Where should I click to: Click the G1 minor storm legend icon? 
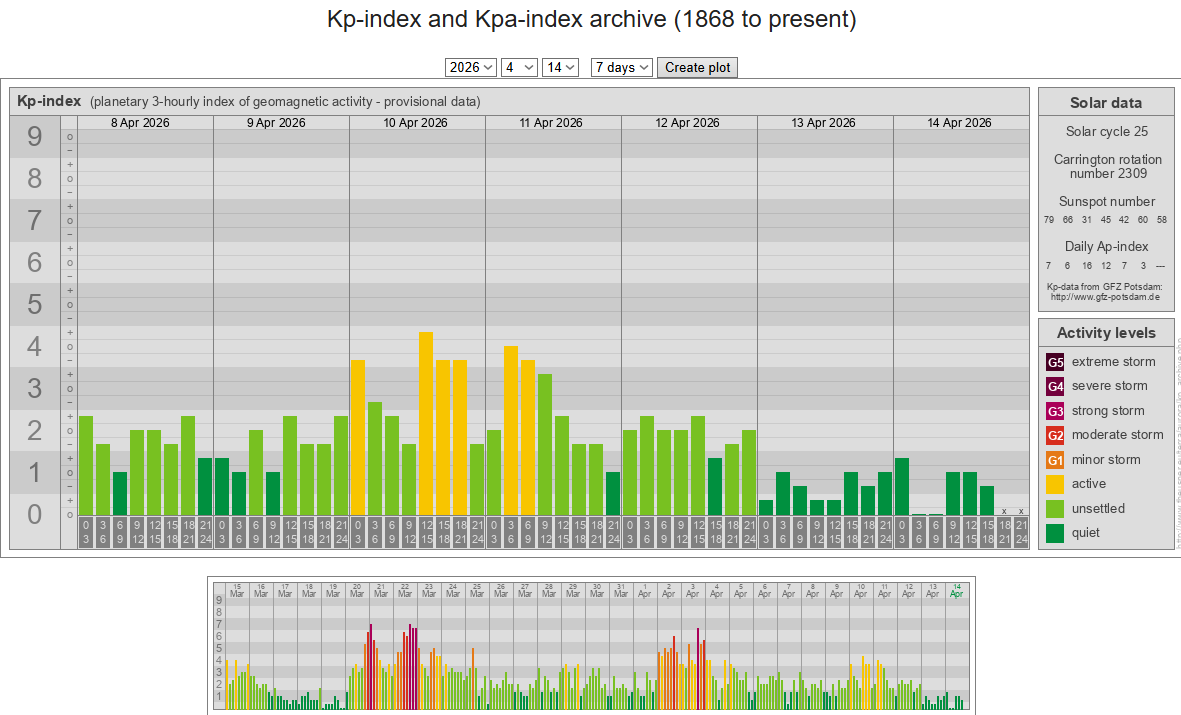(x=1055, y=460)
